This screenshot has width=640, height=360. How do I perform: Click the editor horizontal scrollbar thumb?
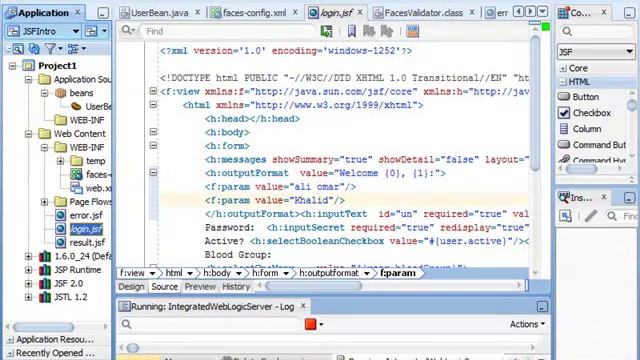313,286
